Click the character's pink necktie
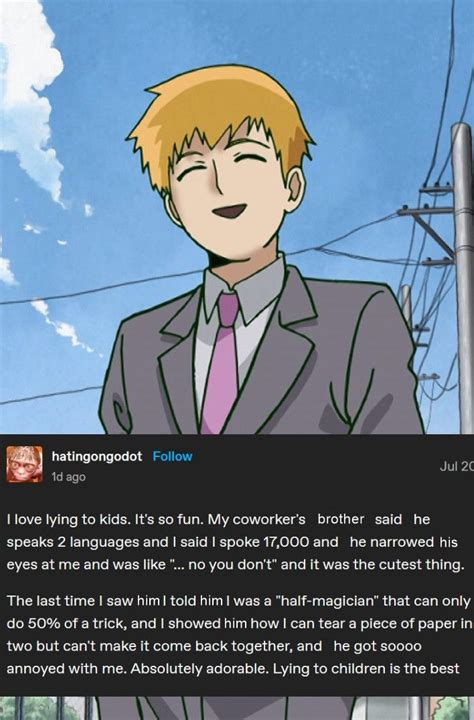 (223, 363)
